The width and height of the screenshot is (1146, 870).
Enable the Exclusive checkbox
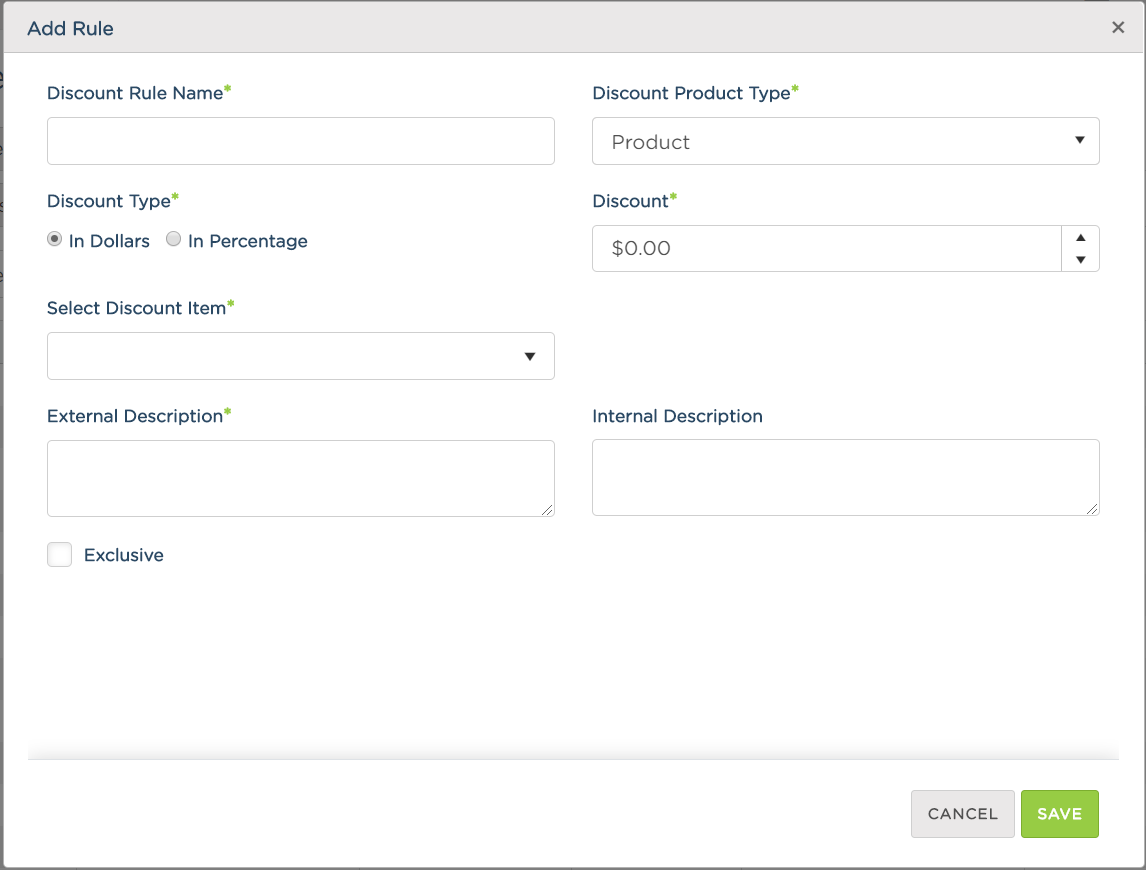60,554
